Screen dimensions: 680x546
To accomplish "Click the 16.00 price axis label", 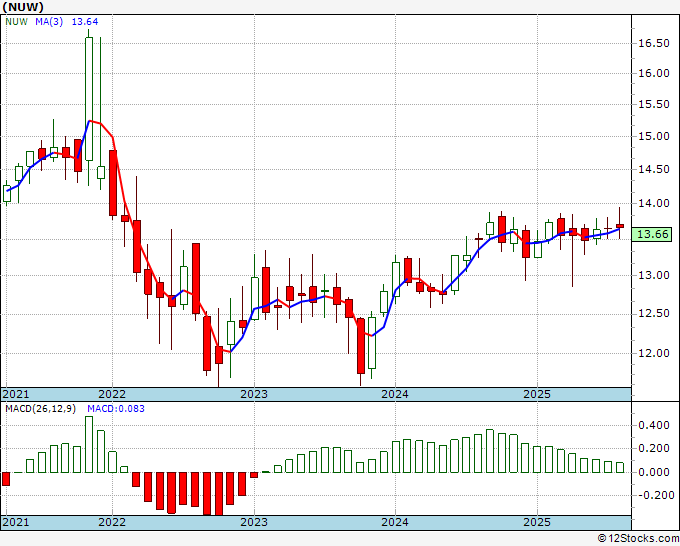I will click(x=654, y=73).
